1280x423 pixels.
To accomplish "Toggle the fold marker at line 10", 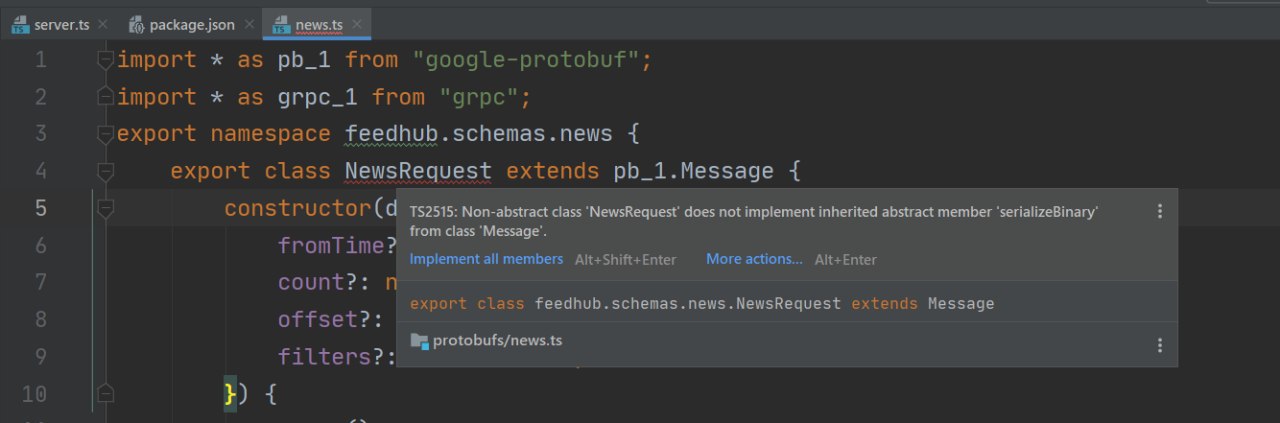I will [x=105, y=394].
